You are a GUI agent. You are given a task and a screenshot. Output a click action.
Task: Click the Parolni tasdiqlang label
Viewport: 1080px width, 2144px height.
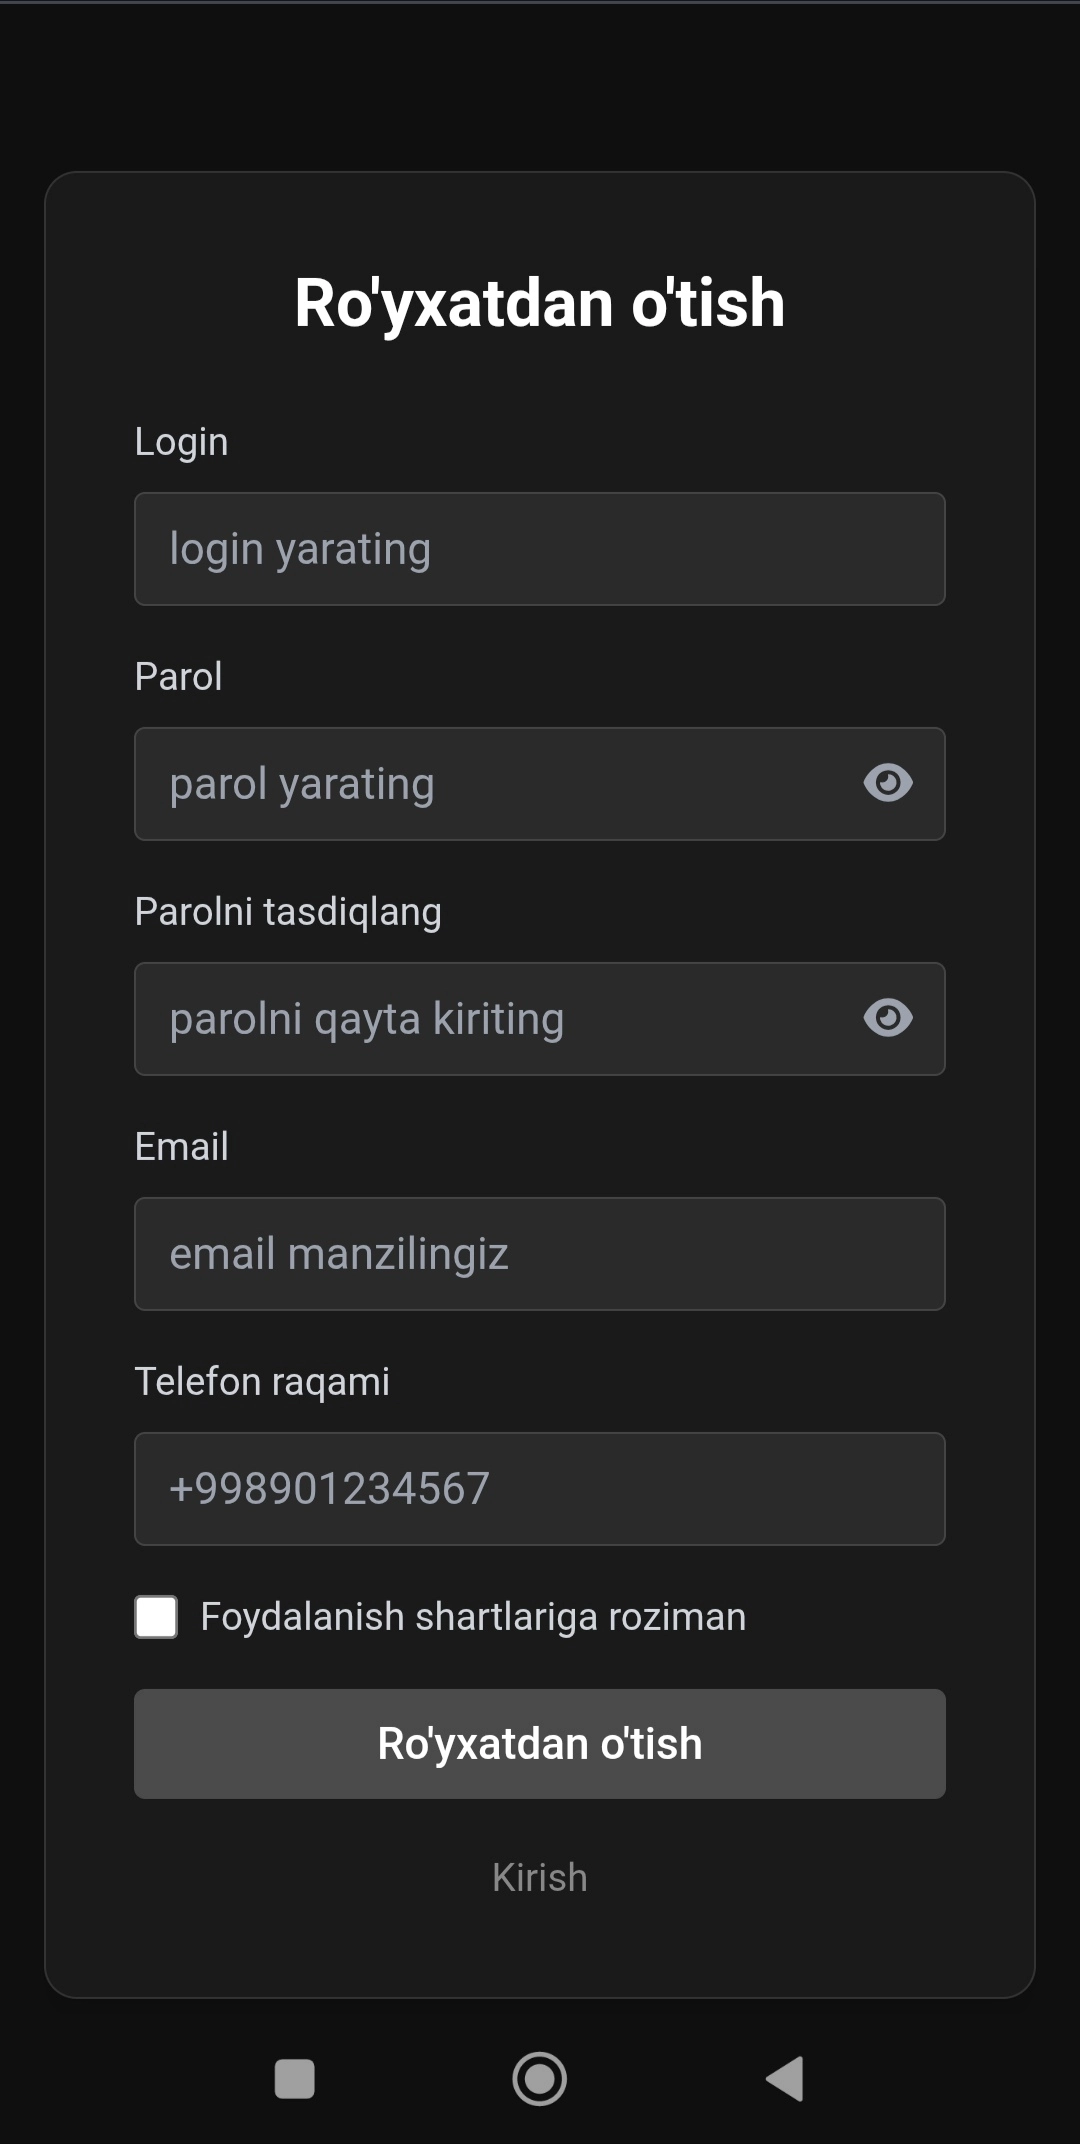(x=288, y=912)
